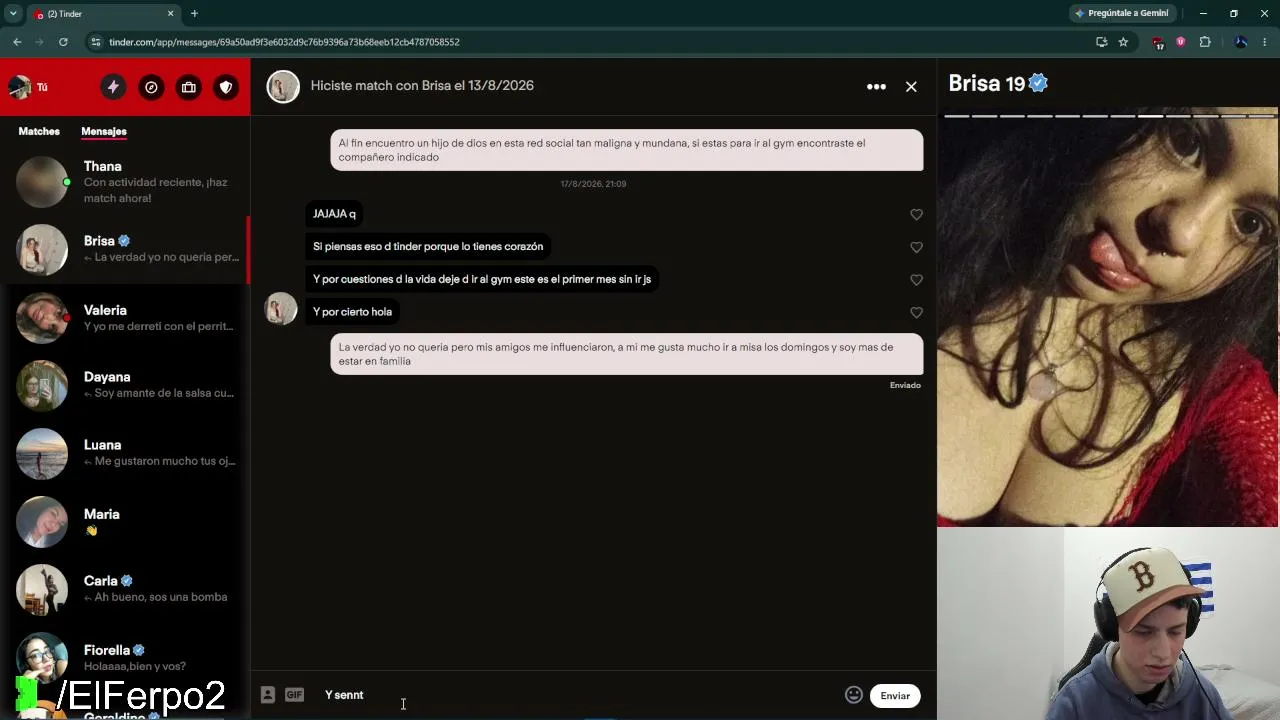Like the 'Si piensas eso d tinder' message

pyautogui.click(x=916, y=247)
